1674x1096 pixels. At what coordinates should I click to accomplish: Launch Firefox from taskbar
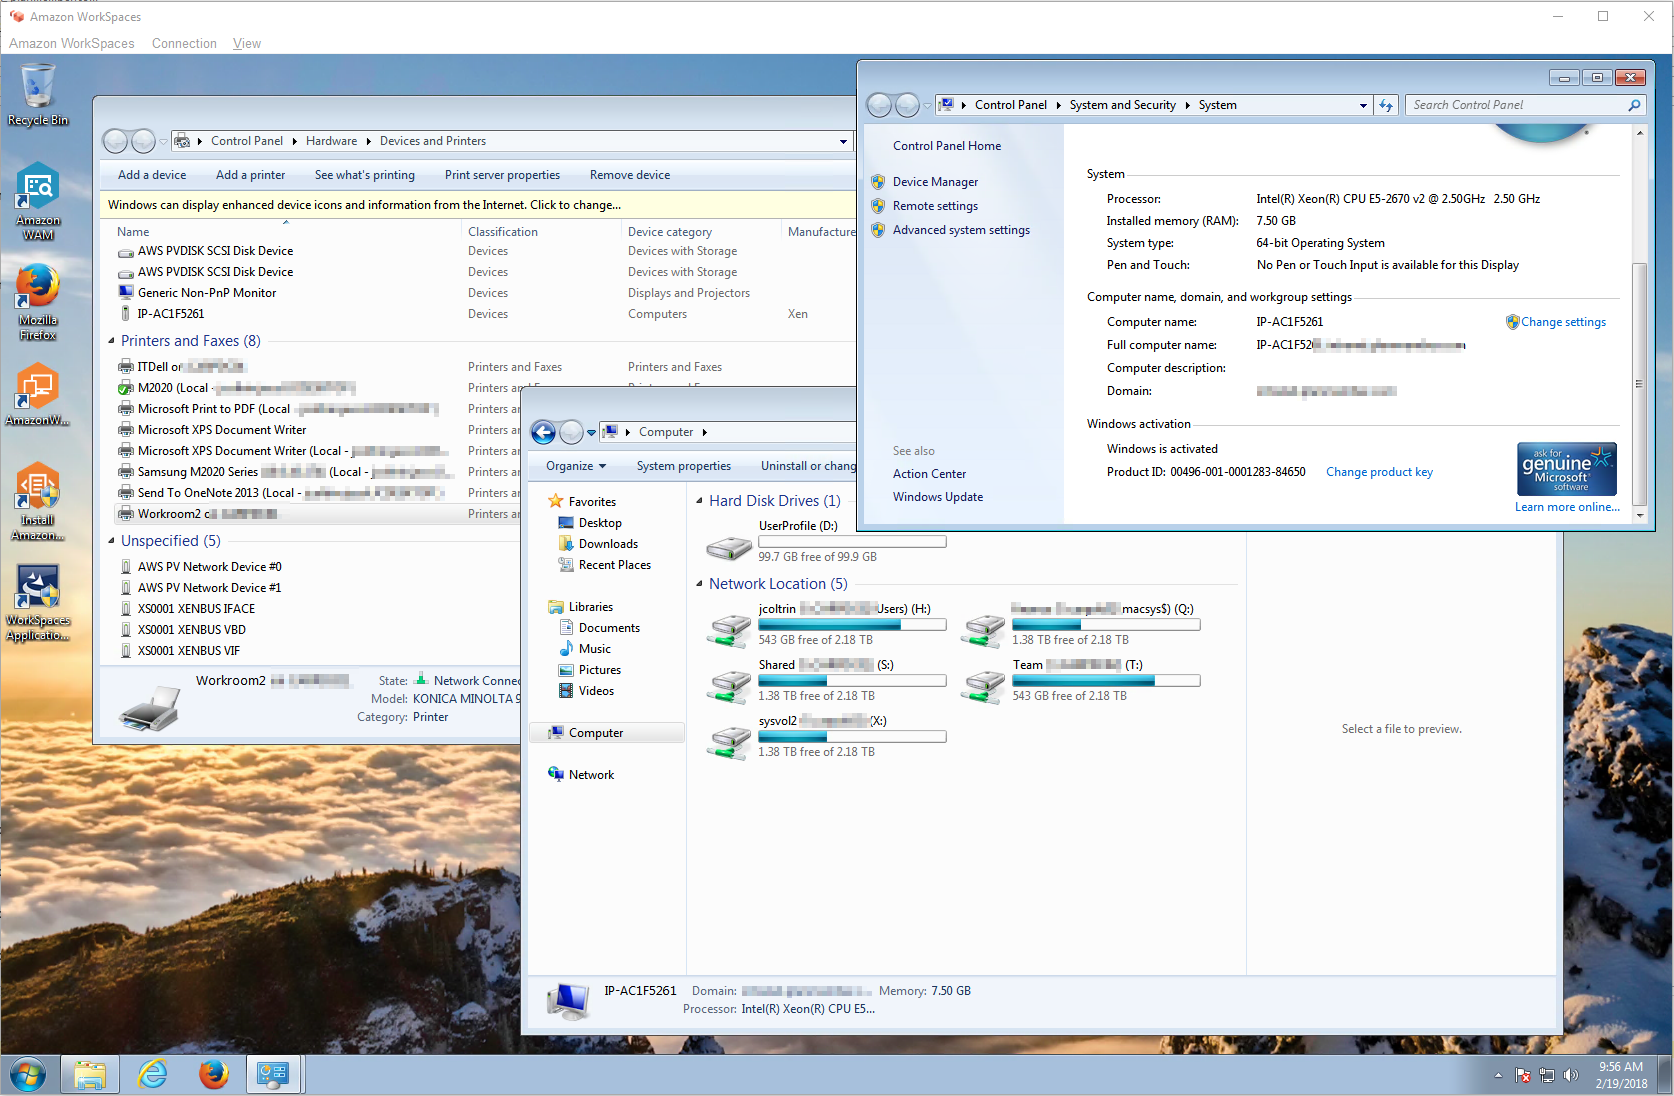click(x=213, y=1075)
